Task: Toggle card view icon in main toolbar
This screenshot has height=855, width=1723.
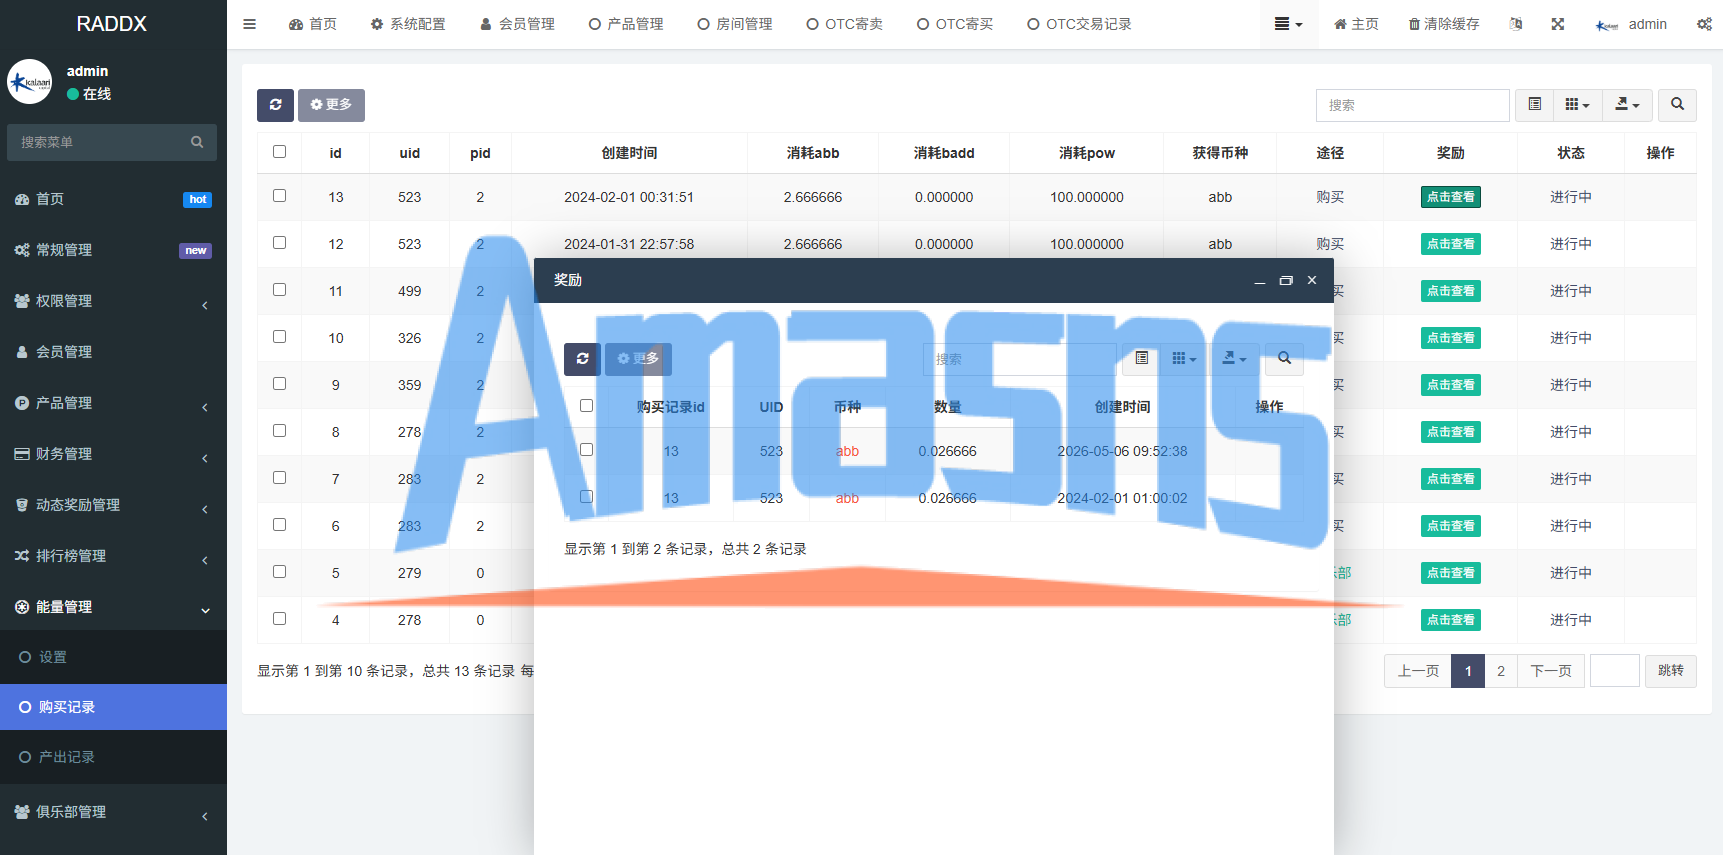Action: [x=1534, y=105]
